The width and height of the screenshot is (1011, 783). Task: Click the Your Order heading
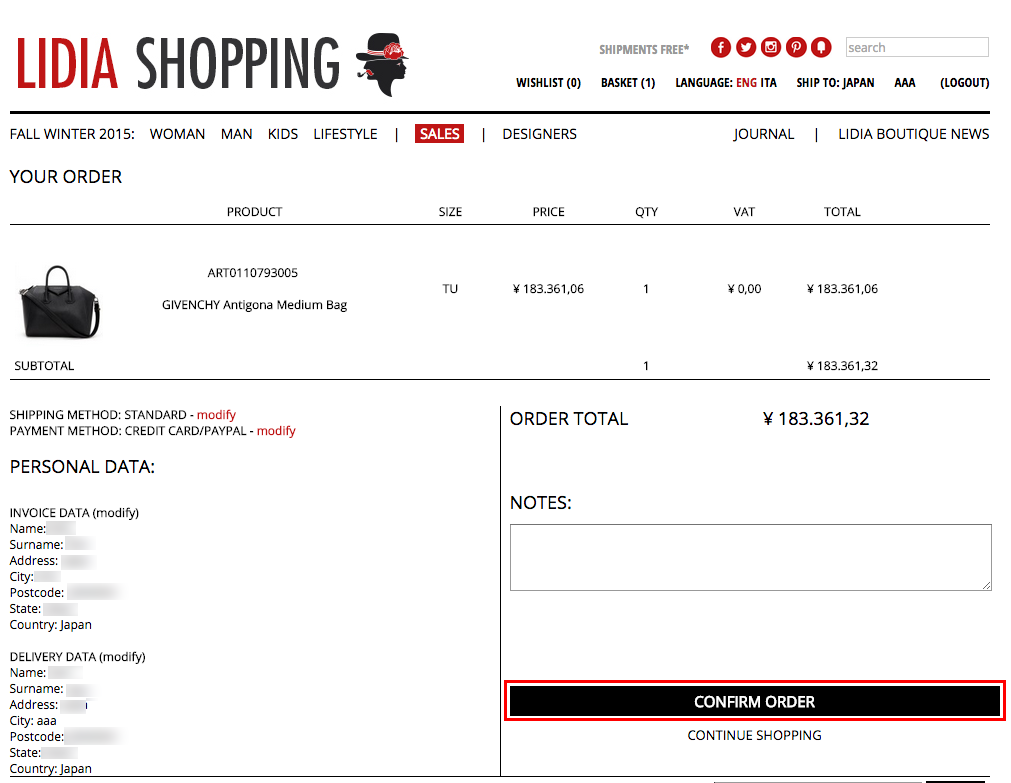point(66,177)
